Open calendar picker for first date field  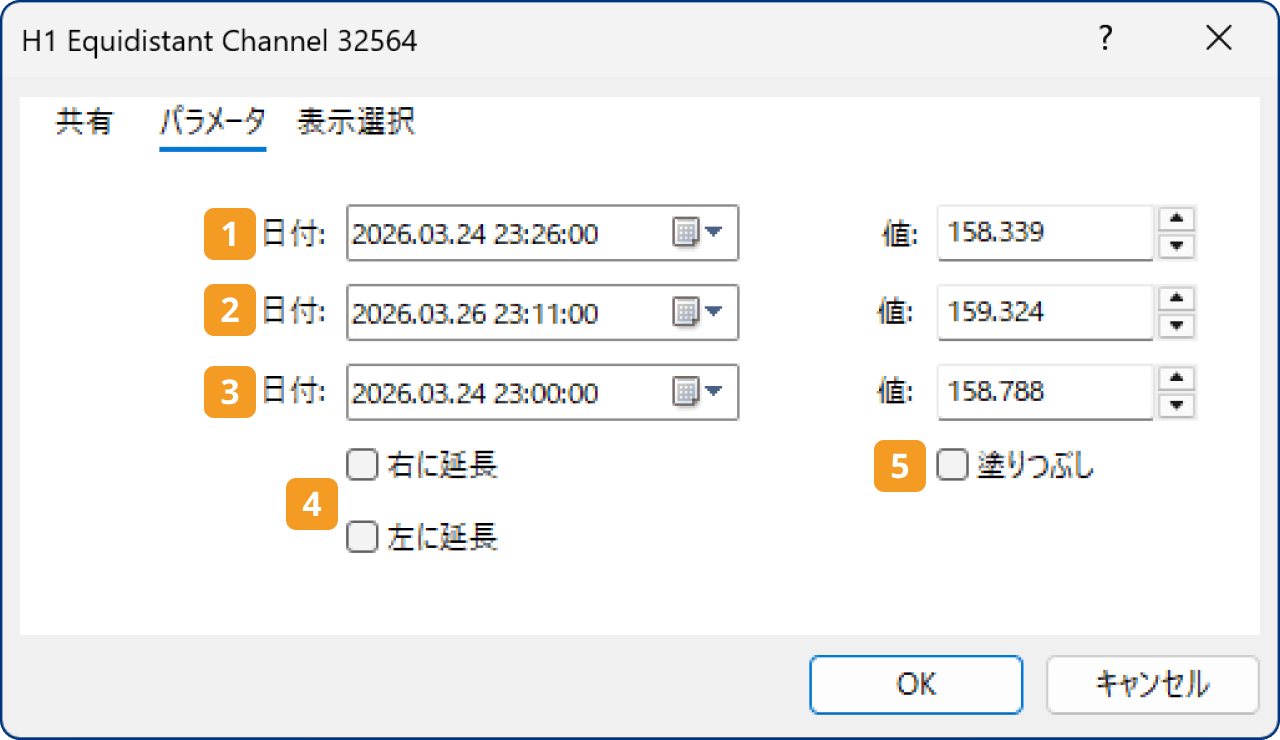coord(697,234)
